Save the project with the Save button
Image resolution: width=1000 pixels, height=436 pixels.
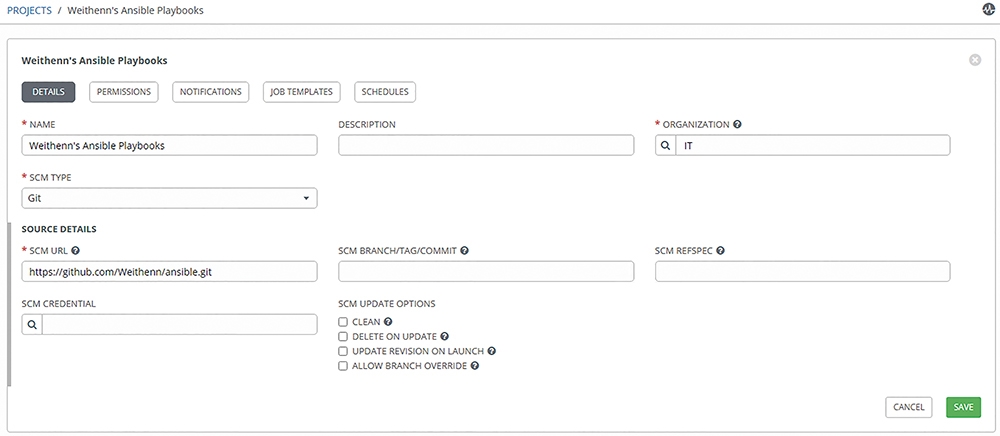coord(964,407)
